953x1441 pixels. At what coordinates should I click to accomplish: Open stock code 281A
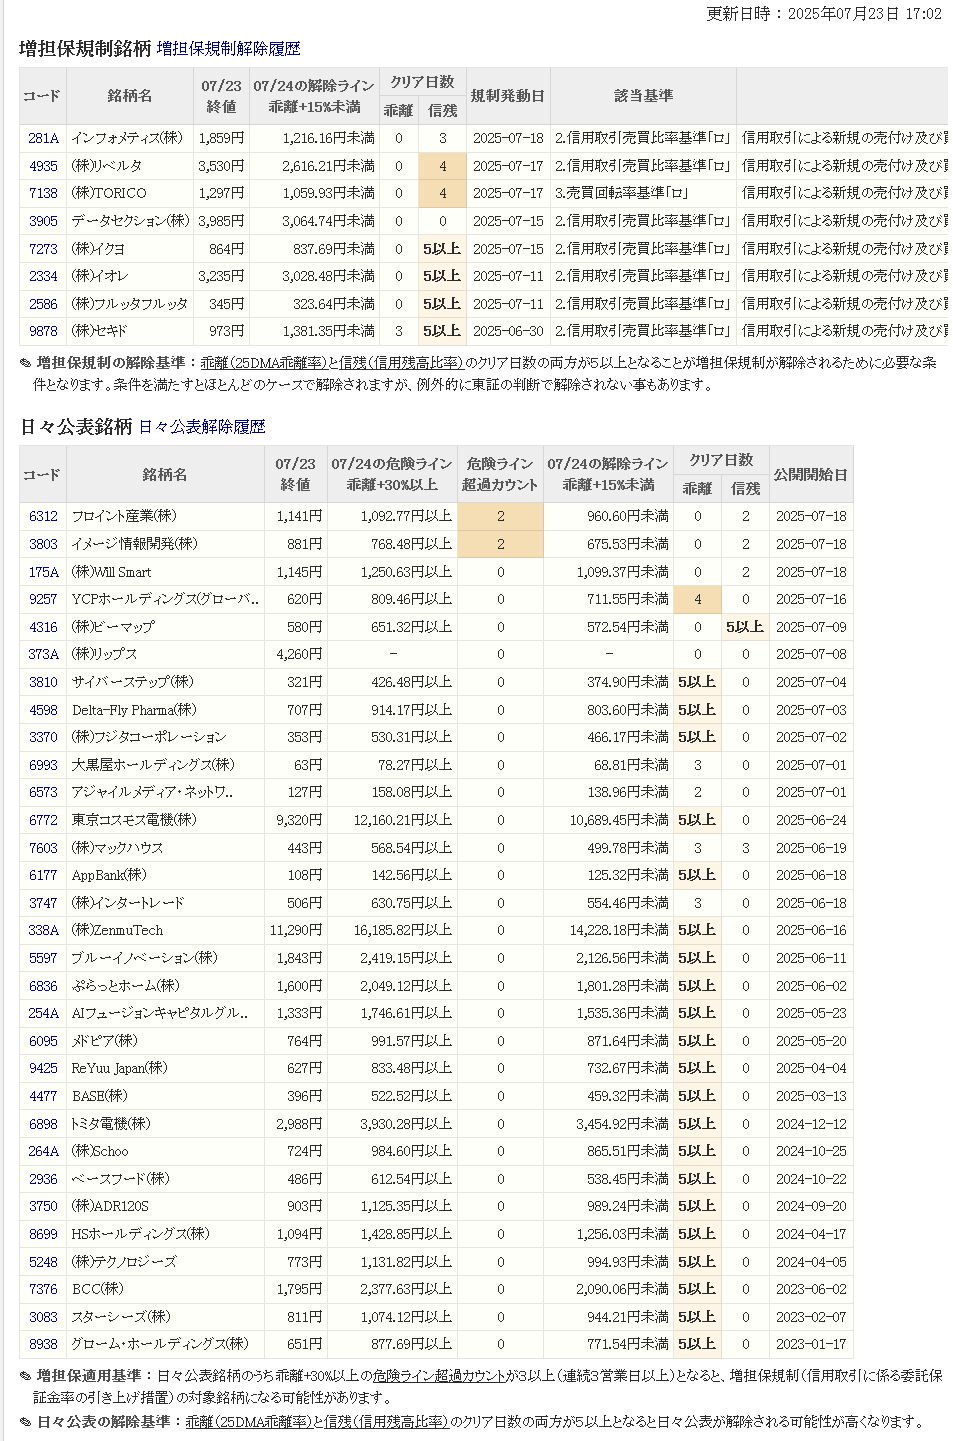pyautogui.click(x=43, y=138)
